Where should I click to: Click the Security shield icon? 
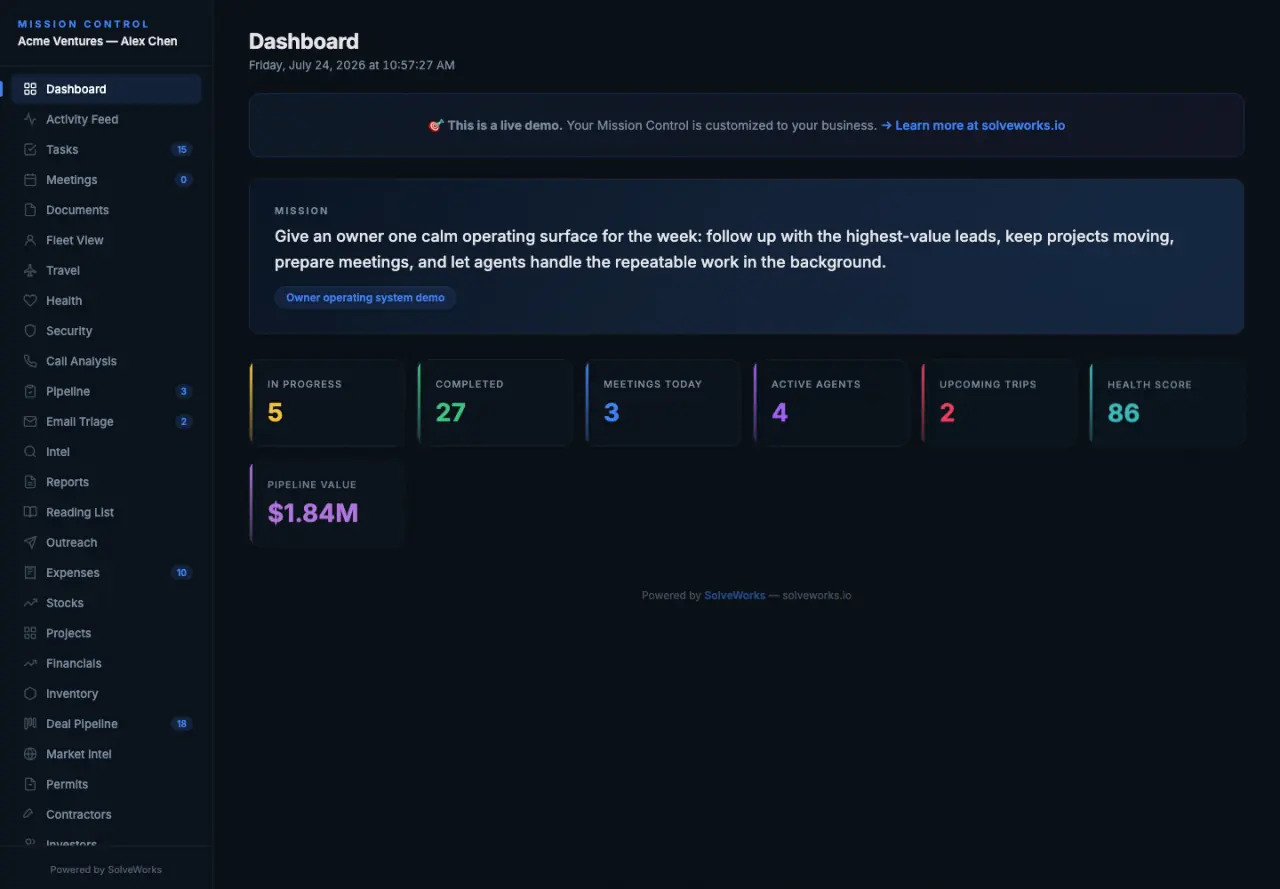pos(30,331)
